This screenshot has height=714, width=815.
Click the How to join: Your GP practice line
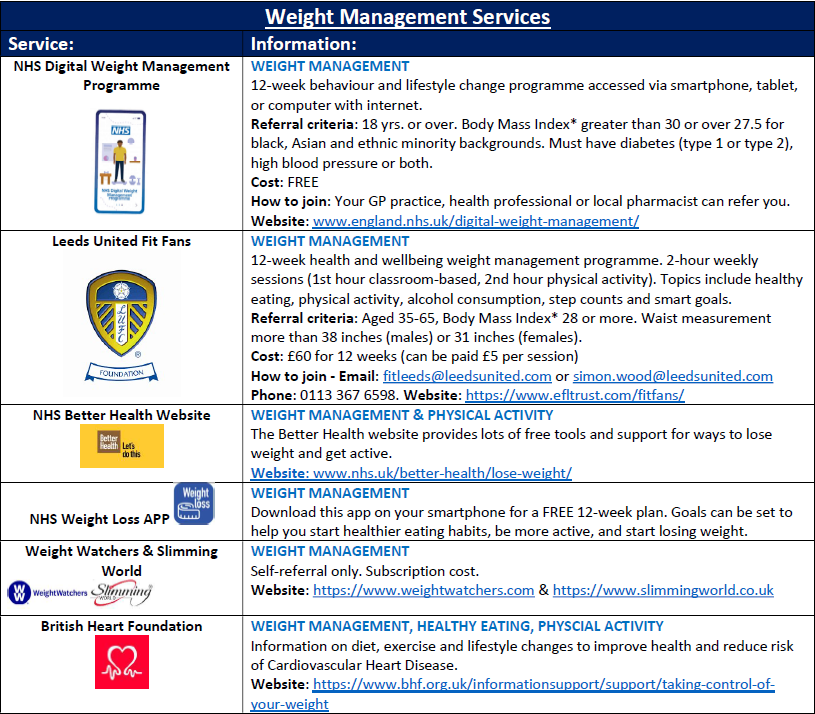pos(520,202)
